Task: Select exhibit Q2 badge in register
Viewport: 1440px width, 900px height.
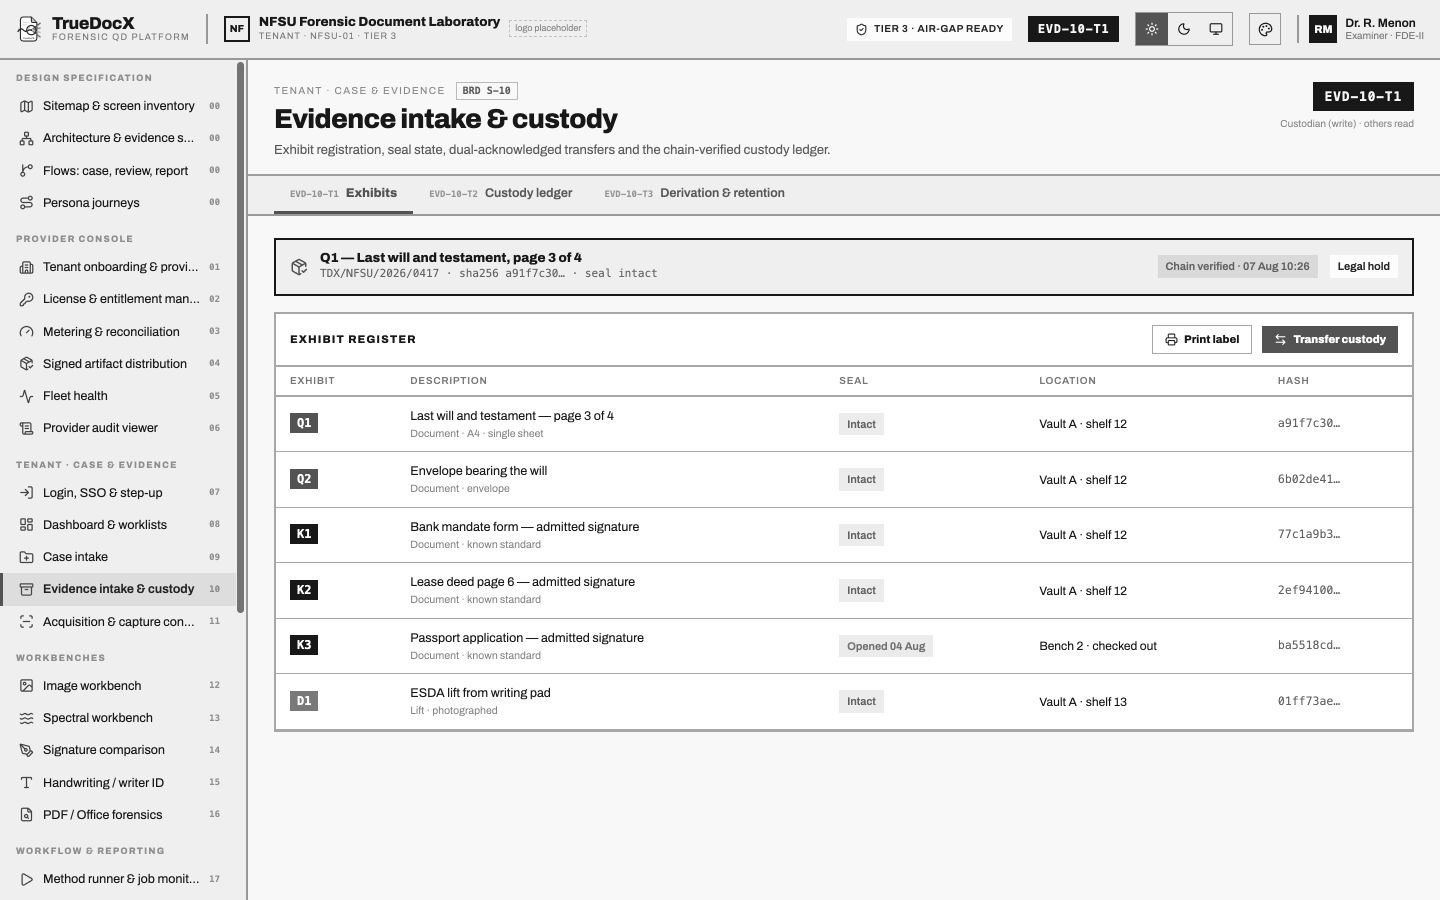Action: tap(303, 479)
